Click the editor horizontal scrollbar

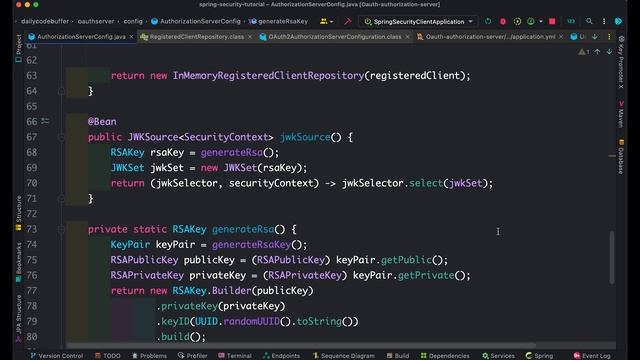(301, 346)
